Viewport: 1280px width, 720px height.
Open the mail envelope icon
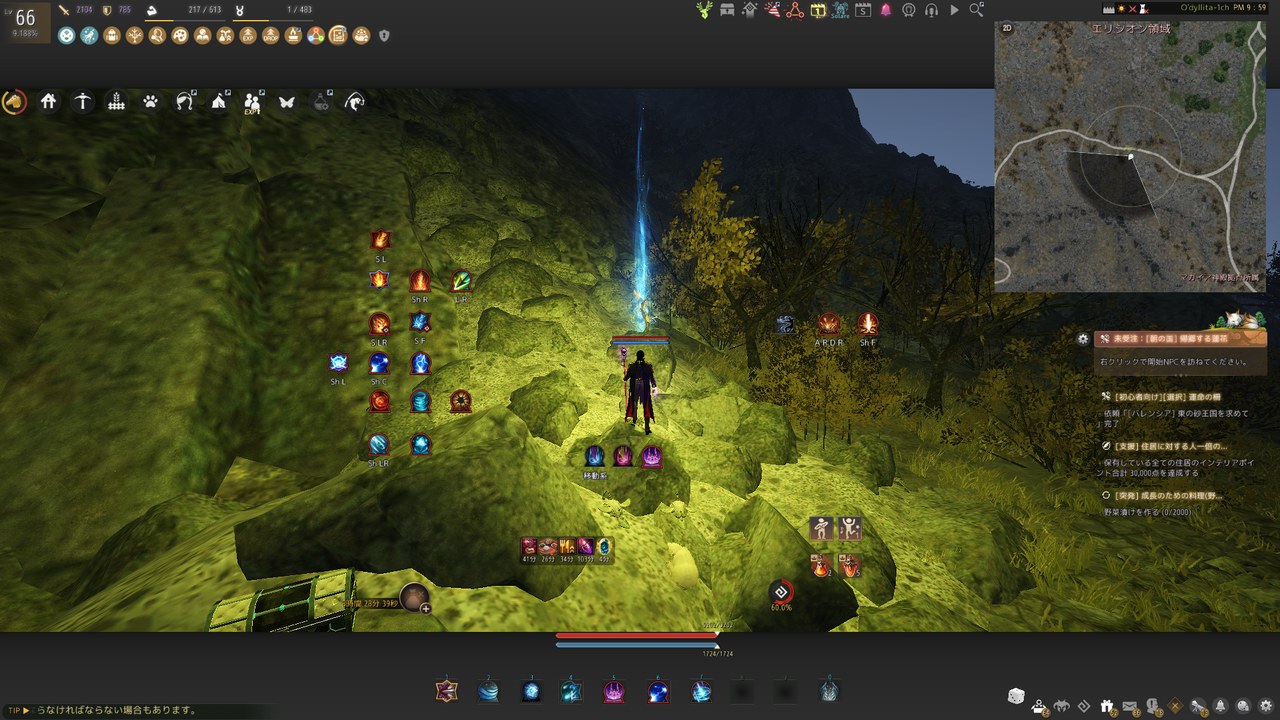coord(1129,706)
